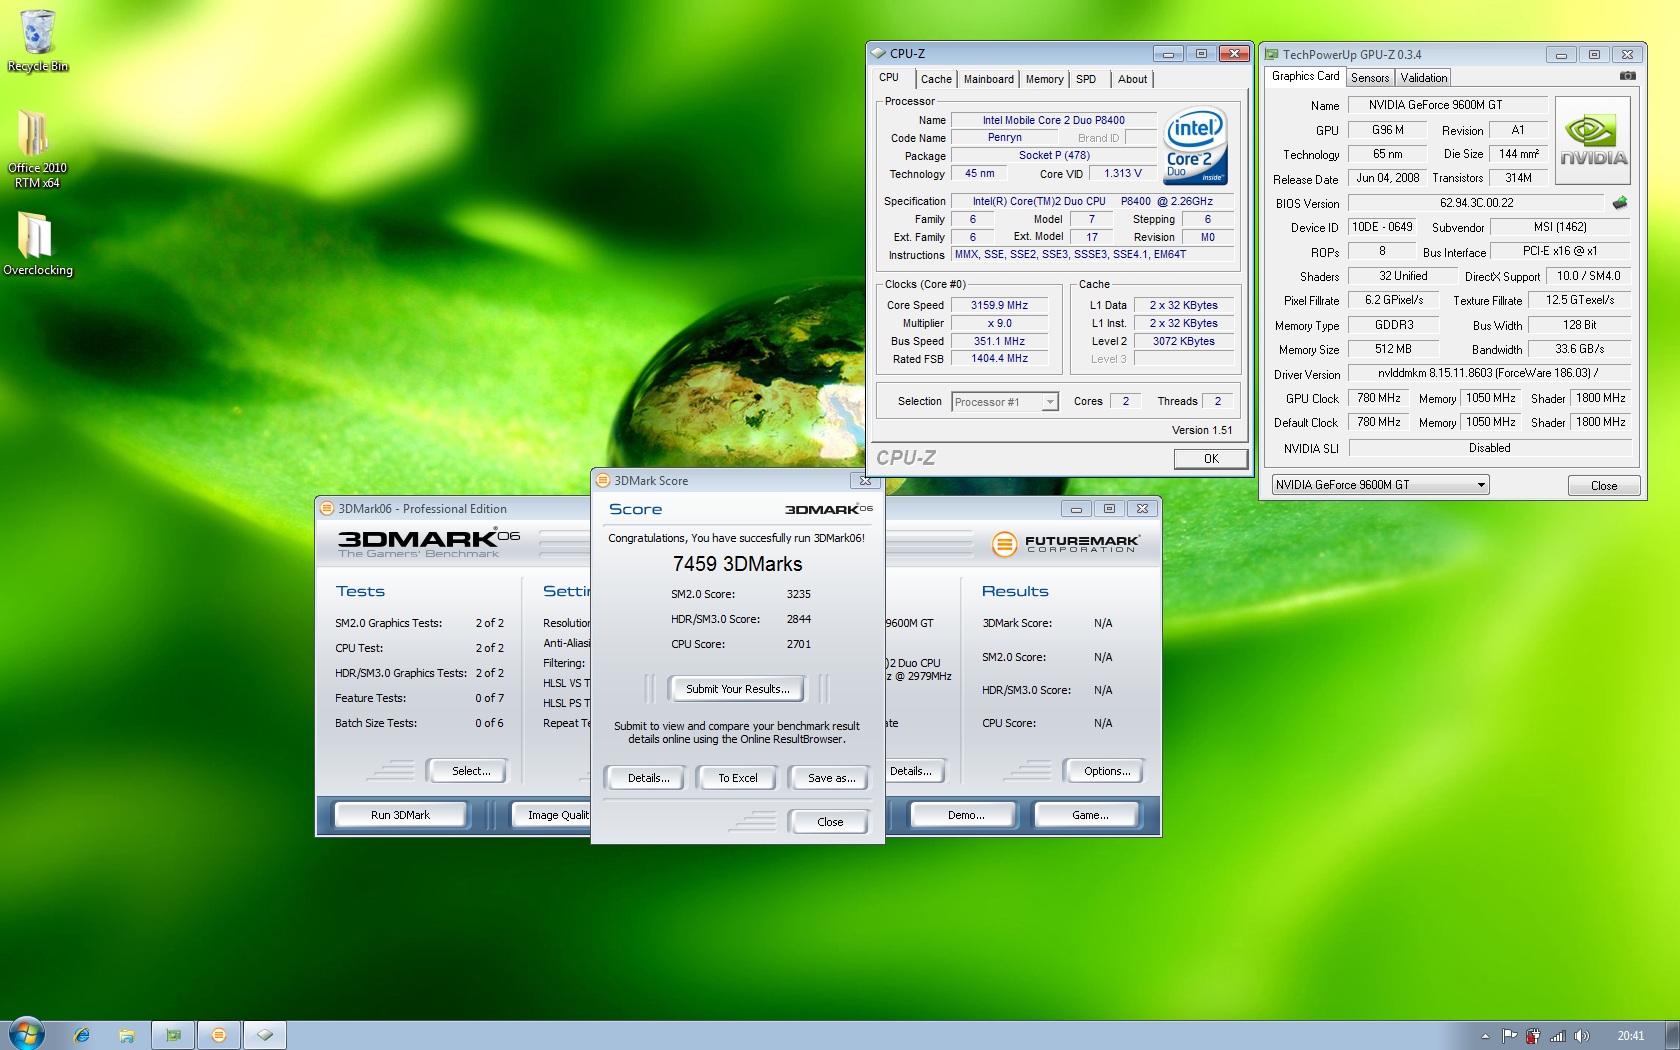The width and height of the screenshot is (1680, 1050).
Task: Switch to the SPD tab in CPU-Z
Action: pos(1086,79)
